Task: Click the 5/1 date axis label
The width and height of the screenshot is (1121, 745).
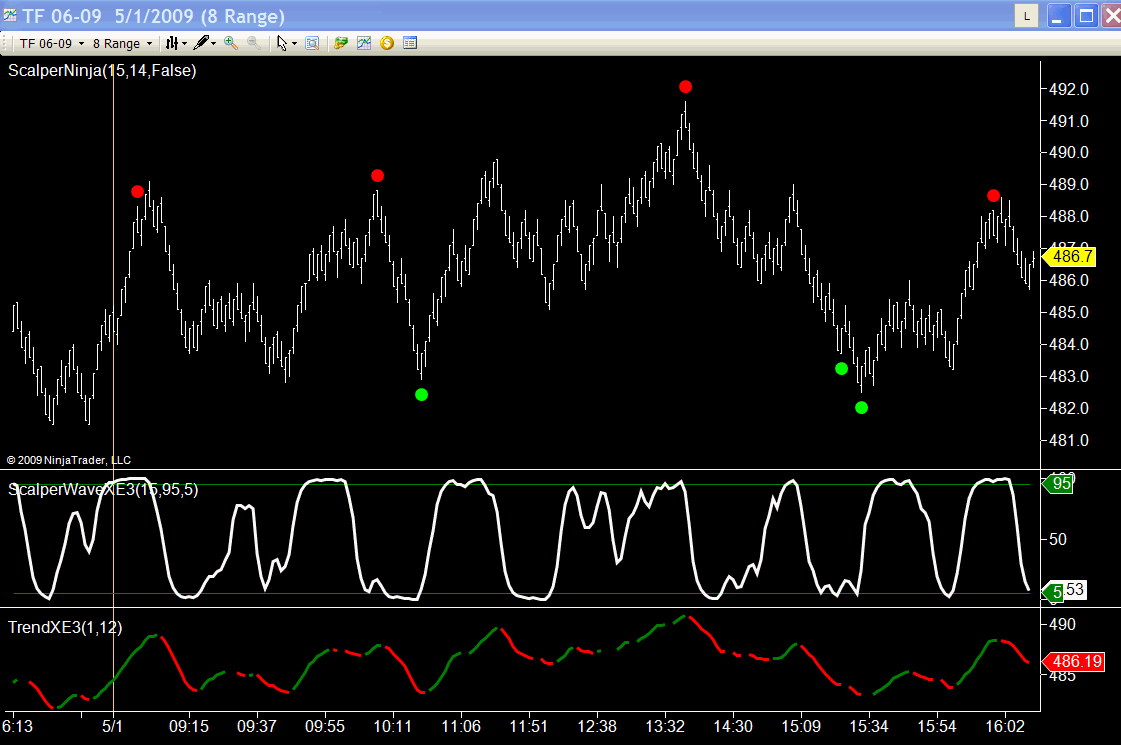Action: (x=112, y=726)
